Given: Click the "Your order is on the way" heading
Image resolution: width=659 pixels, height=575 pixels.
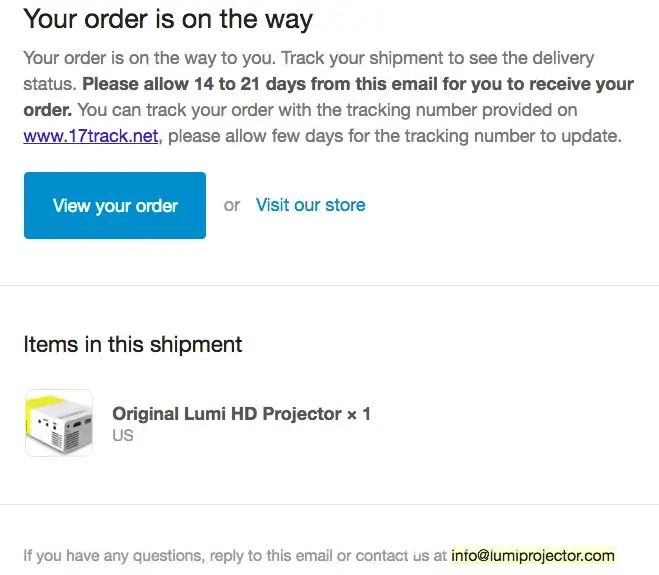Looking at the screenshot, I should [x=168, y=19].
